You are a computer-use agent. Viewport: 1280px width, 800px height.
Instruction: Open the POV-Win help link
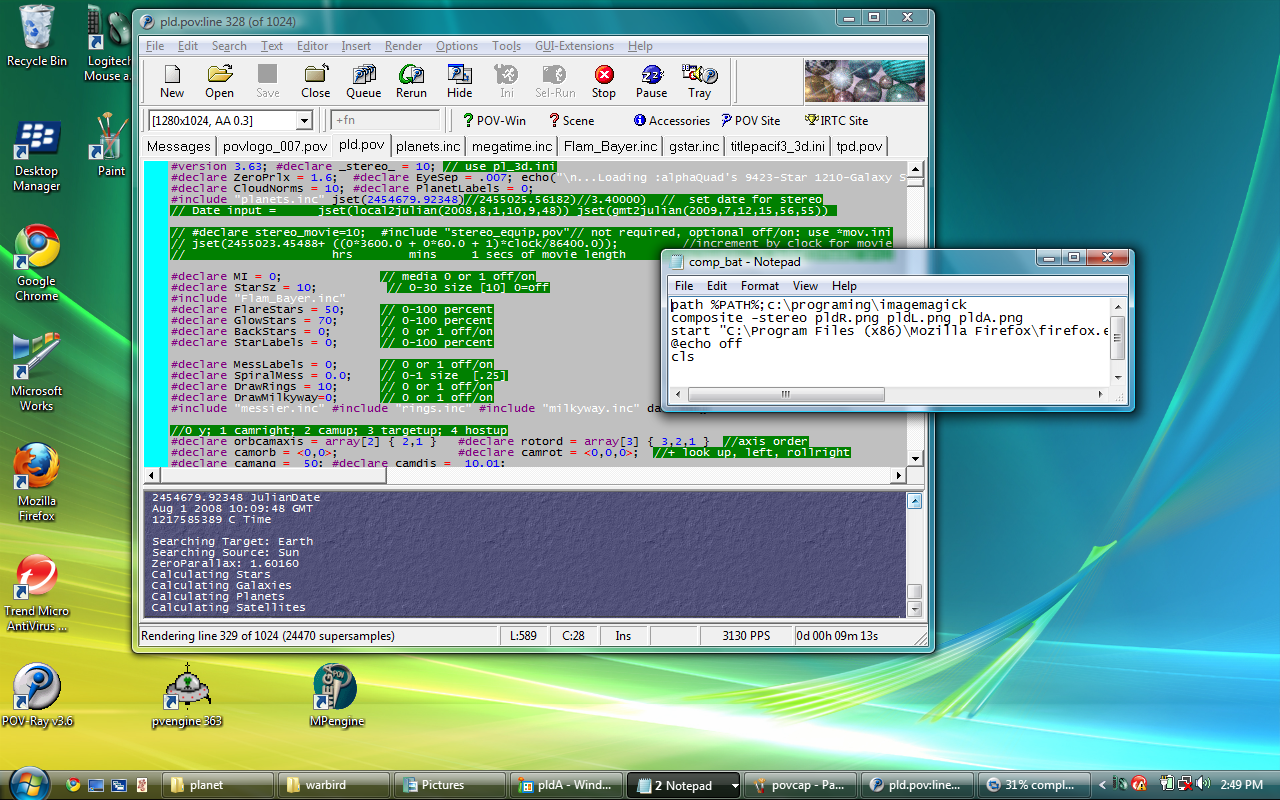tap(493, 121)
